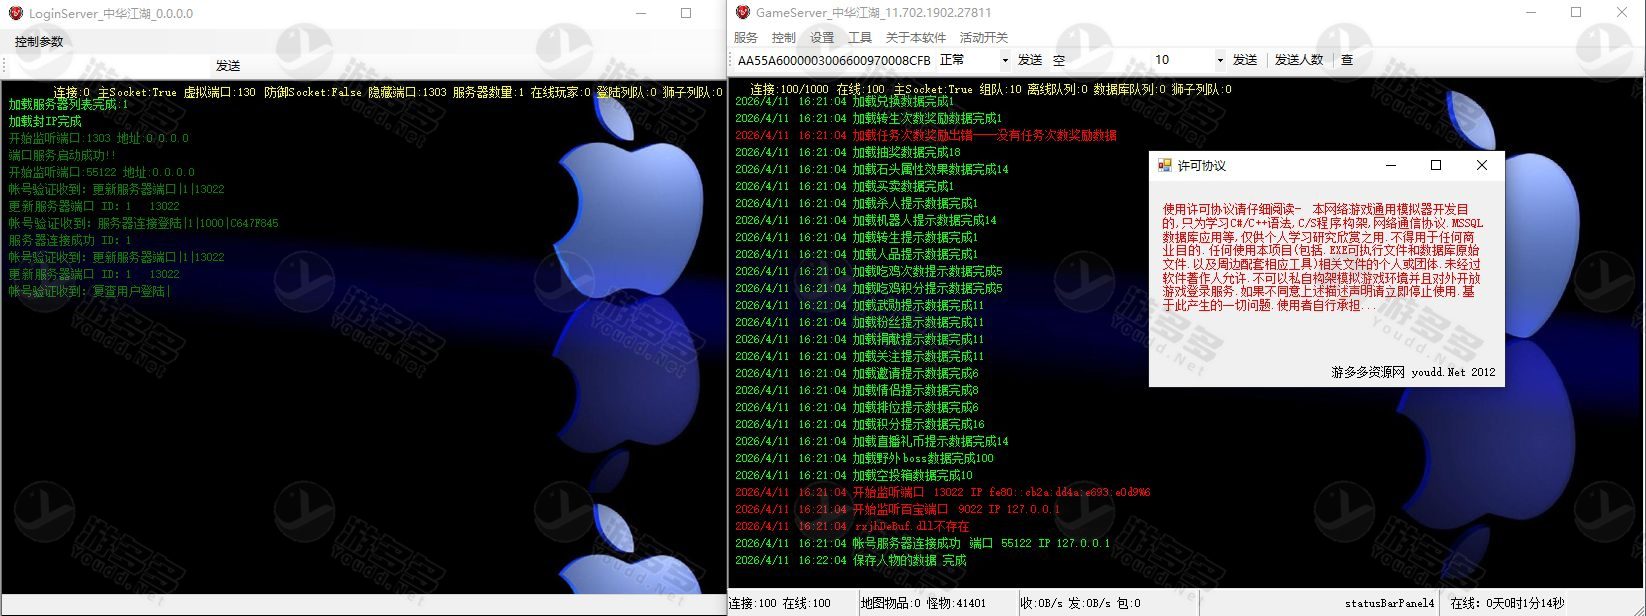The height and width of the screenshot is (616, 1646).
Task: Click the 许可协议 dialog window icon
Action: tap(1164, 166)
